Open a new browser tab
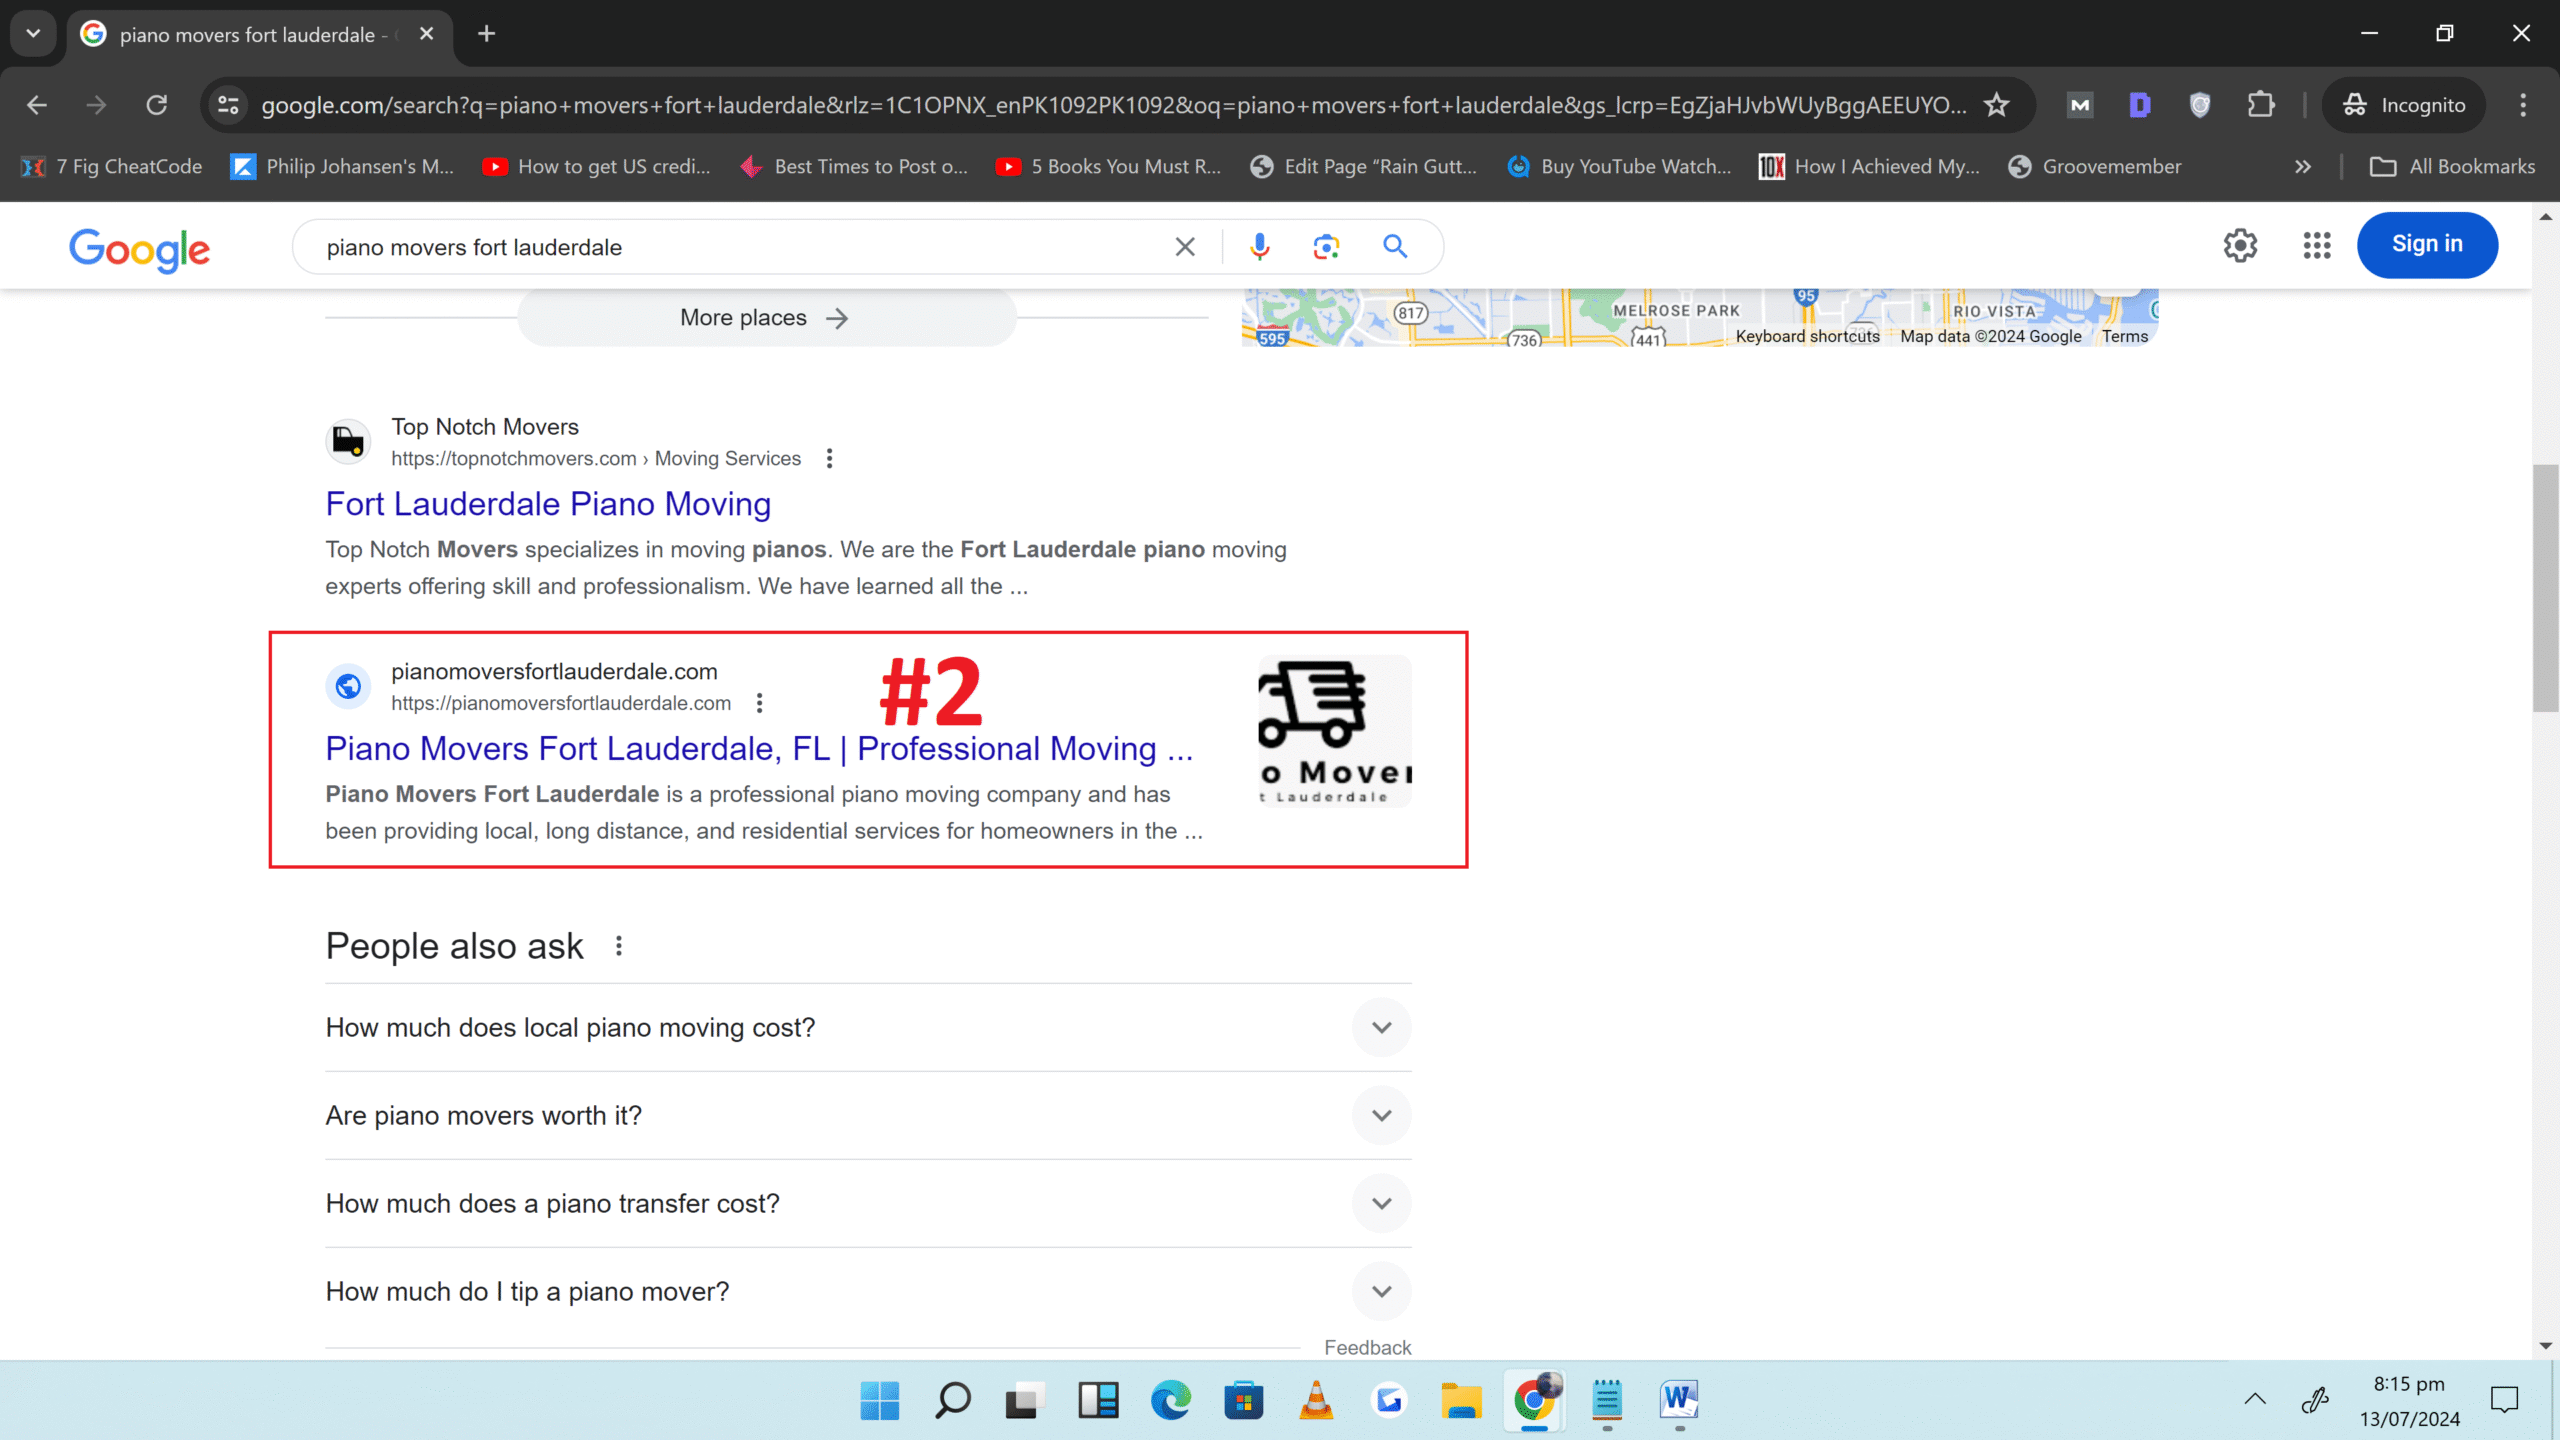The image size is (2560, 1440). click(487, 33)
